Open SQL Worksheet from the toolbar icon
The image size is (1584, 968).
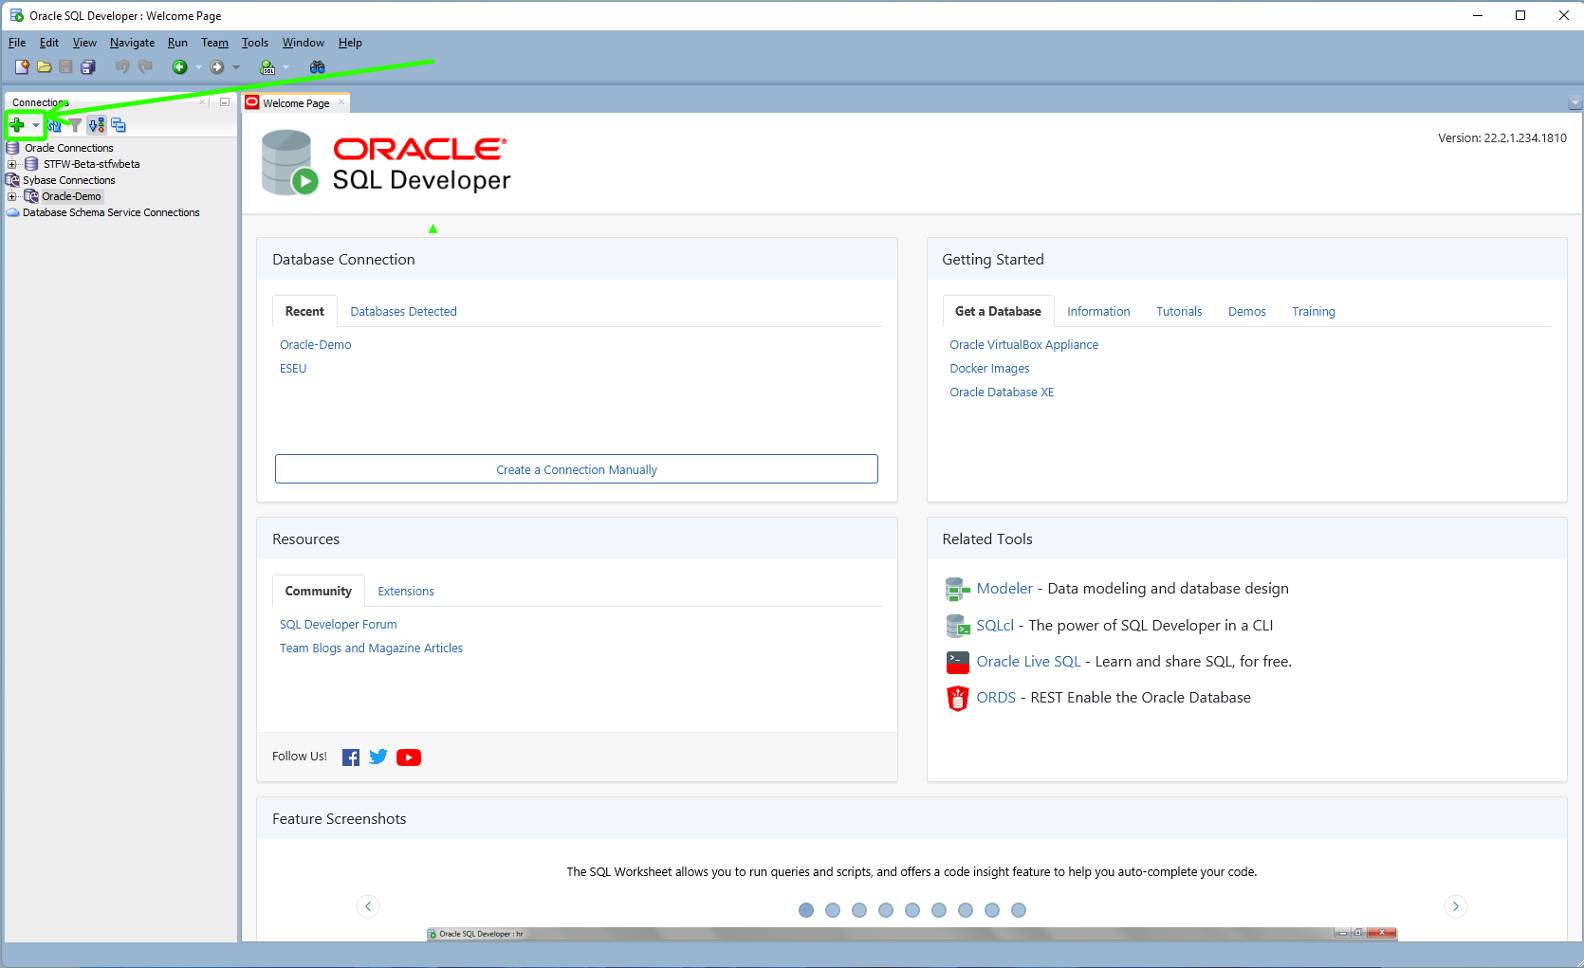267,67
